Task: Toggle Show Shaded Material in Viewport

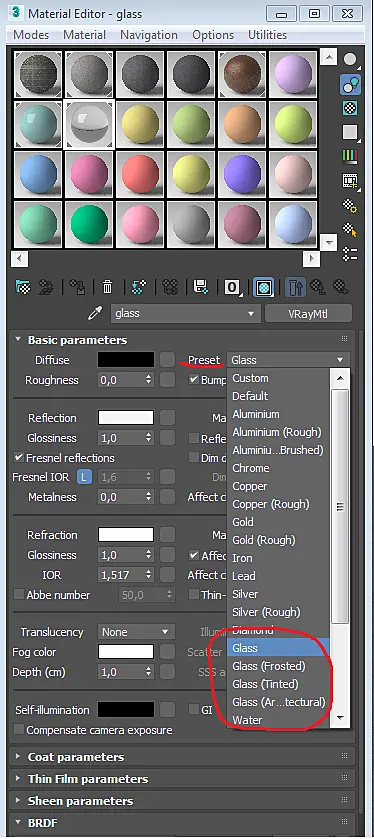Action: point(263,287)
